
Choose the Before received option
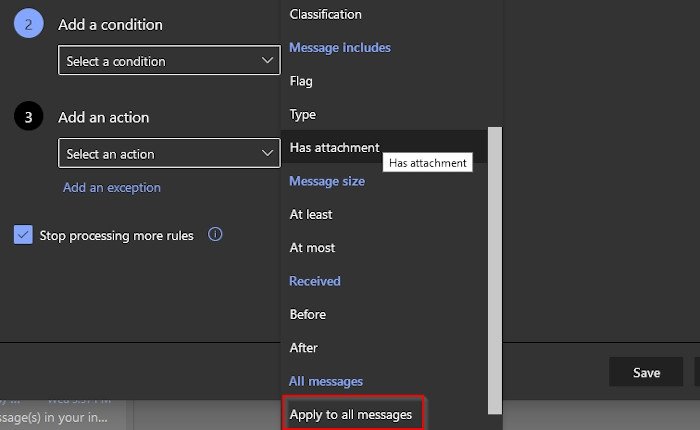pos(307,314)
